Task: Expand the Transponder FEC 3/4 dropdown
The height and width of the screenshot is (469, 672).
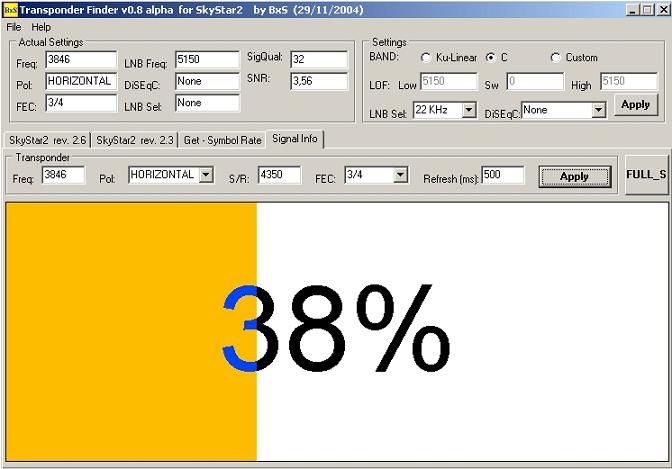Action: point(400,175)
